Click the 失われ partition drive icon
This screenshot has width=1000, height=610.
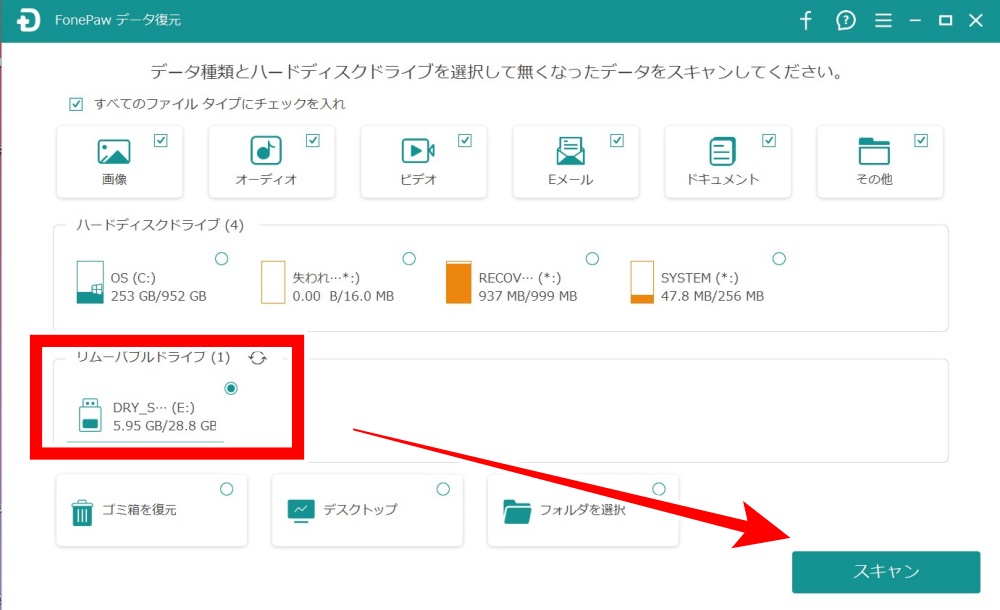coord(273,282)
